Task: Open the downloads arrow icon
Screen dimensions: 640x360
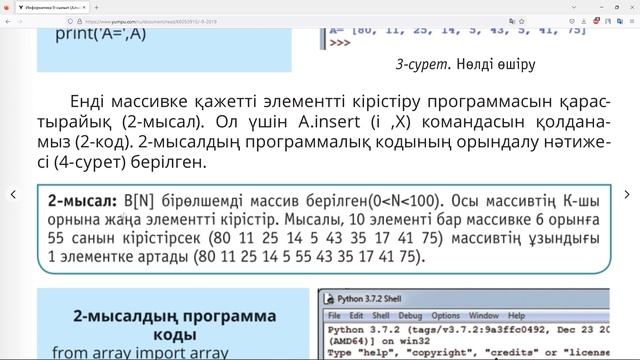Action: (x=584, y=21)
